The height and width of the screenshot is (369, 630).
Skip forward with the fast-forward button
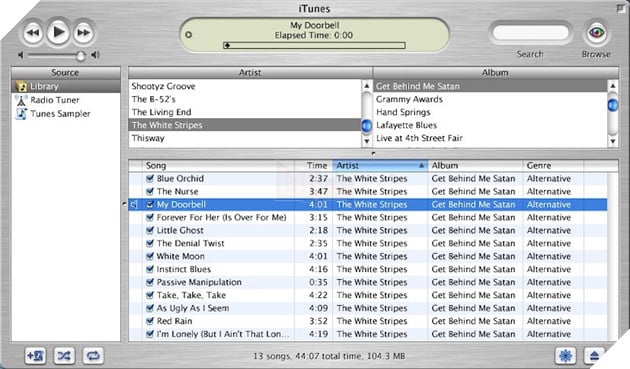(84, 33)
